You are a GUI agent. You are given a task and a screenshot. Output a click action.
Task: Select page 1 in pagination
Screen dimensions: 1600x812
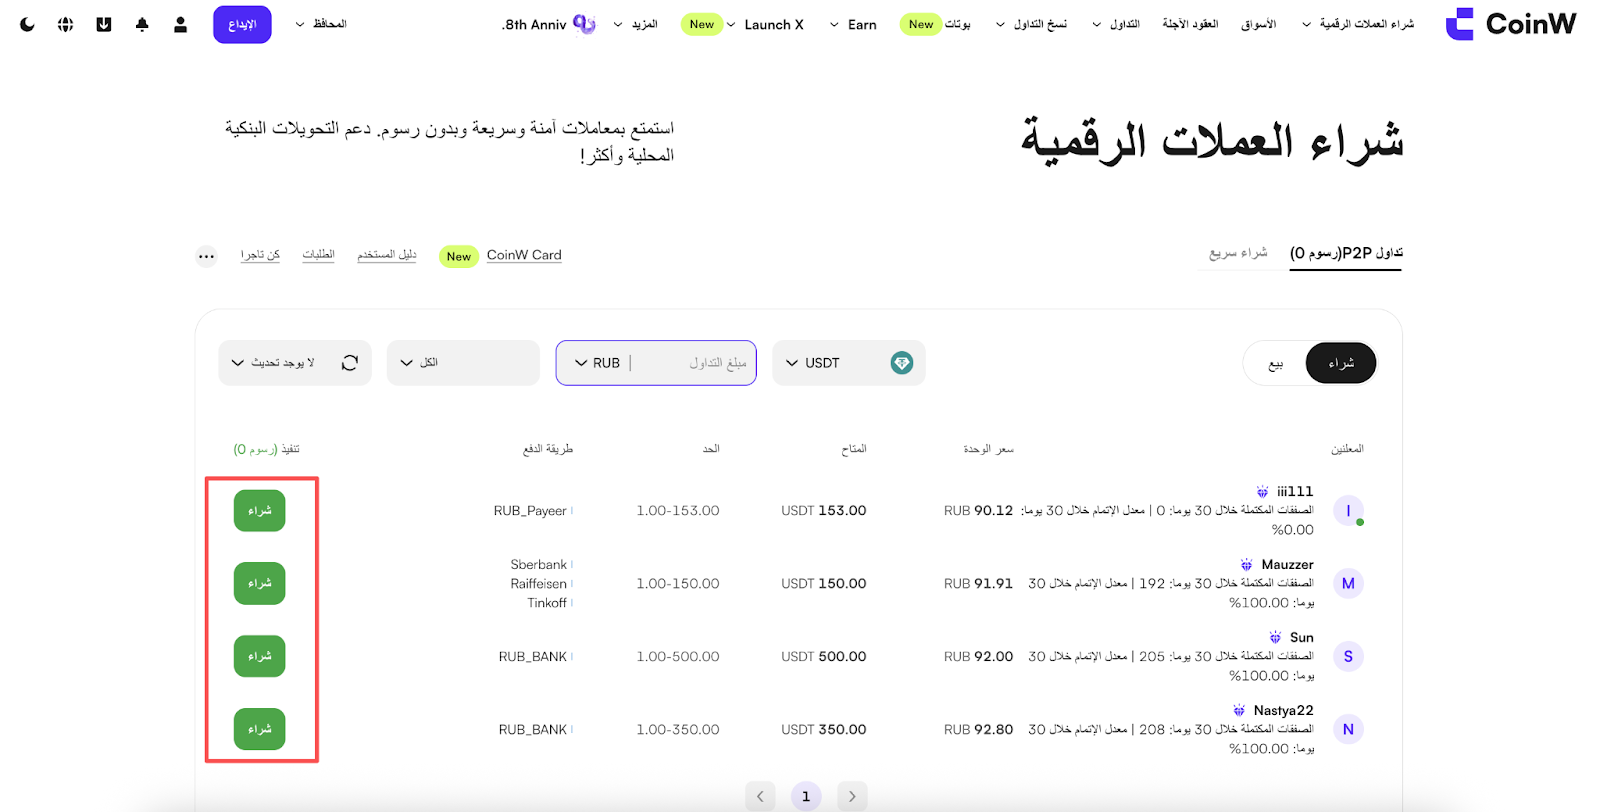coord(806,796)
